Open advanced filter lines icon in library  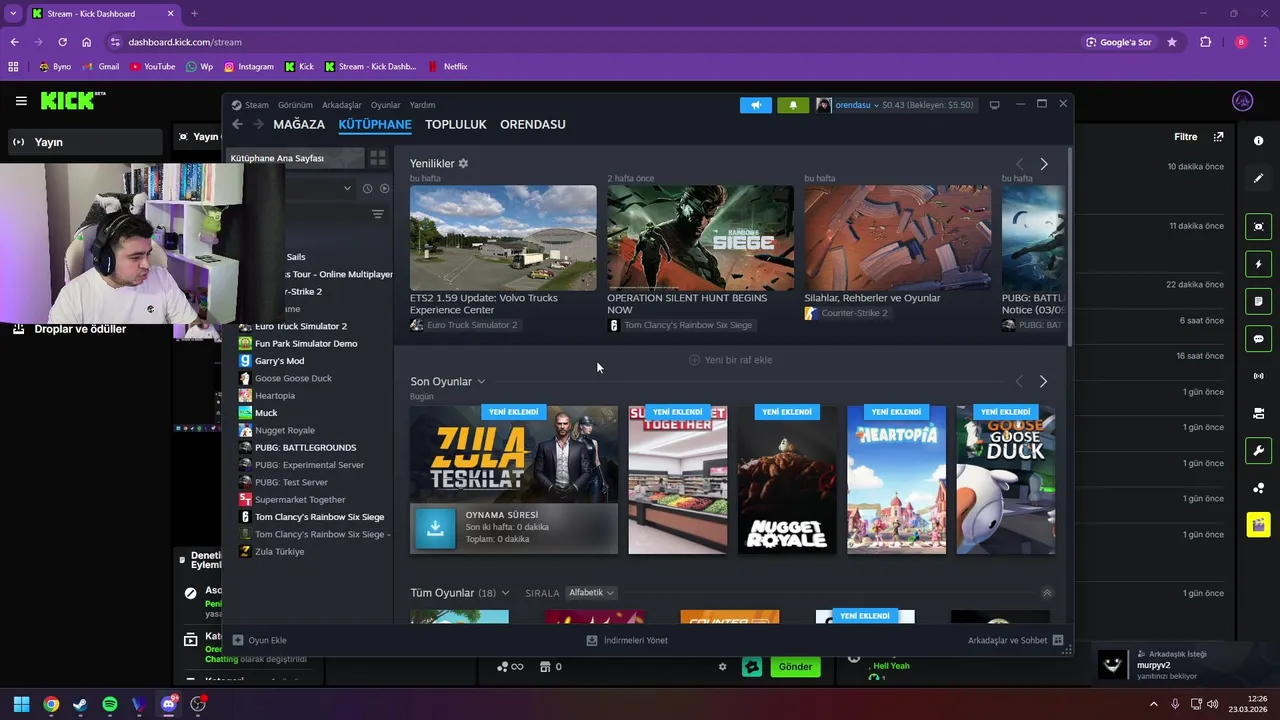coord(378,214)
